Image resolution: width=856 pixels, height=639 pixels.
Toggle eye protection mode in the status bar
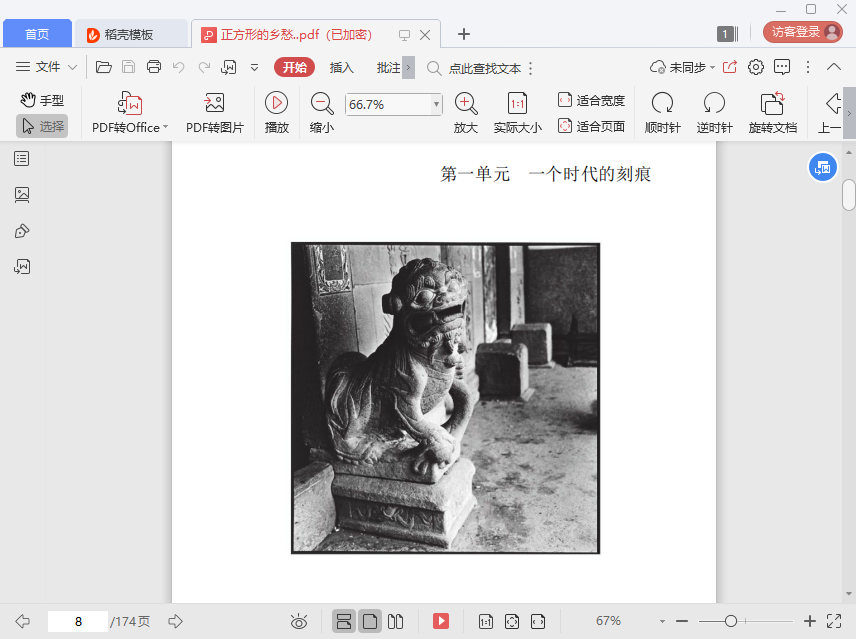click(x=298, y=621)
